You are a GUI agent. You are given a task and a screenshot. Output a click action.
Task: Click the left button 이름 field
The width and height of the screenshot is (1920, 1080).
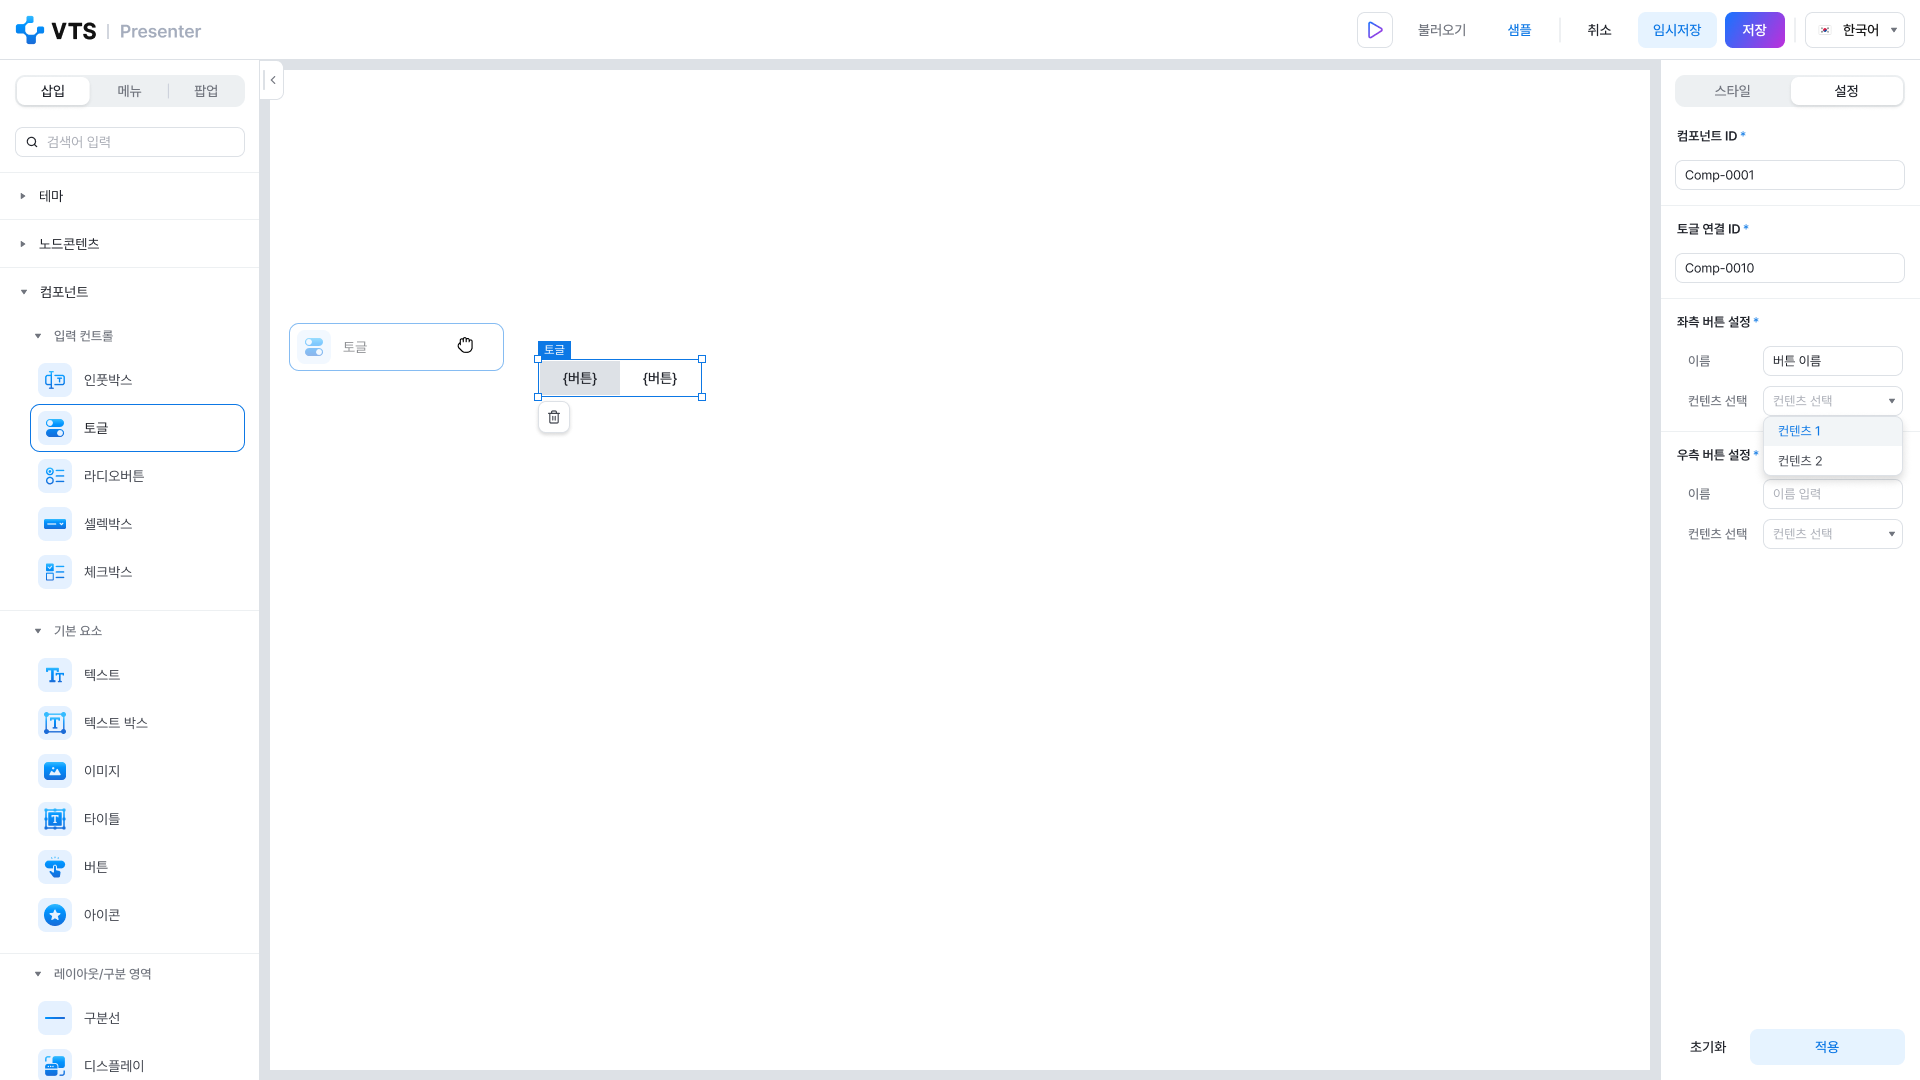[x=1833, y=361]
